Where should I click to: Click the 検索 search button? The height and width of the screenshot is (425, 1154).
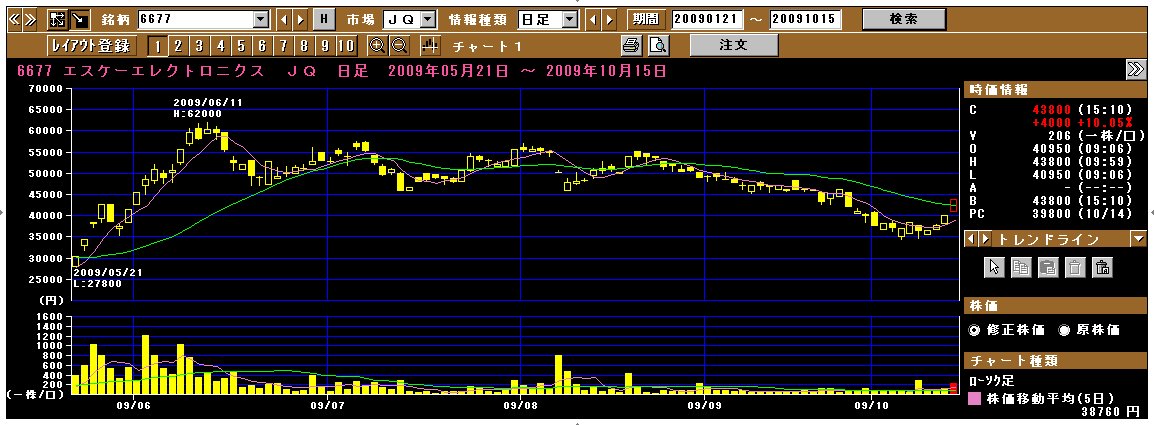tap(904, 20)
